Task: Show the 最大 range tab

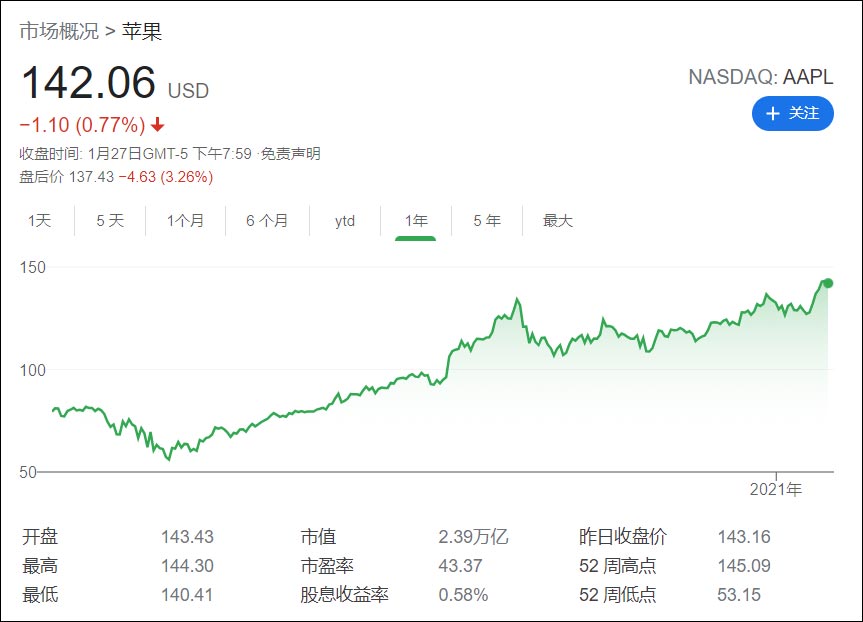Action: (558, 221)
